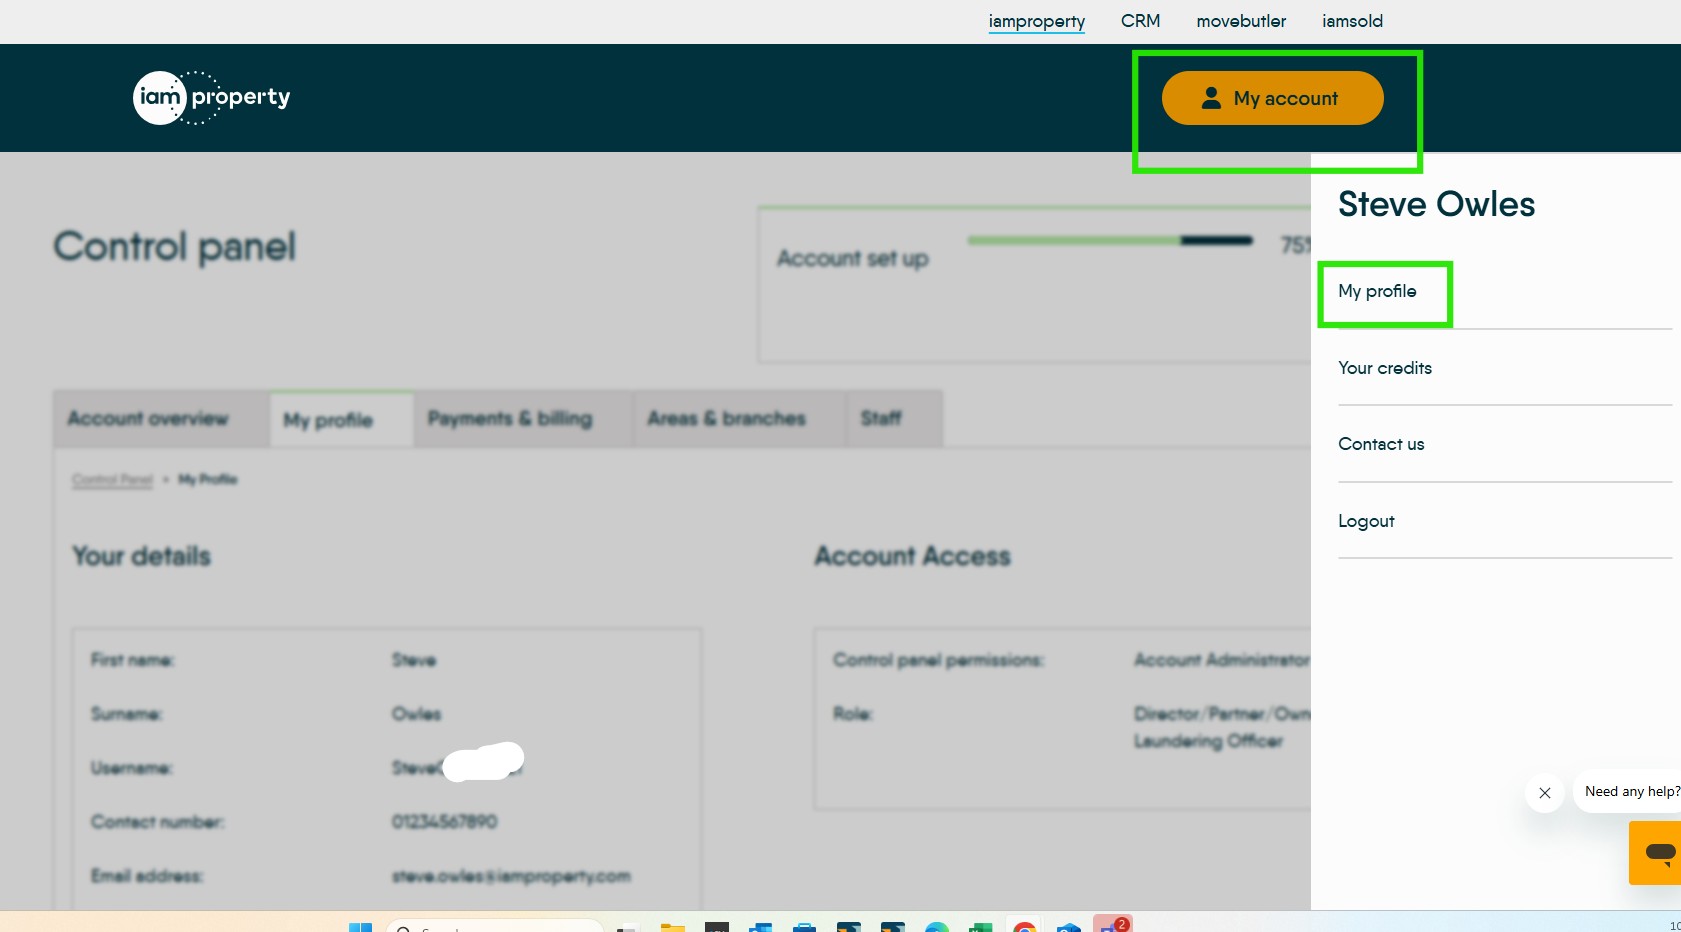Viewport: 1681px width, 932px height.
Task: Select the Areas & branches tab
Action: coord(727,418)
